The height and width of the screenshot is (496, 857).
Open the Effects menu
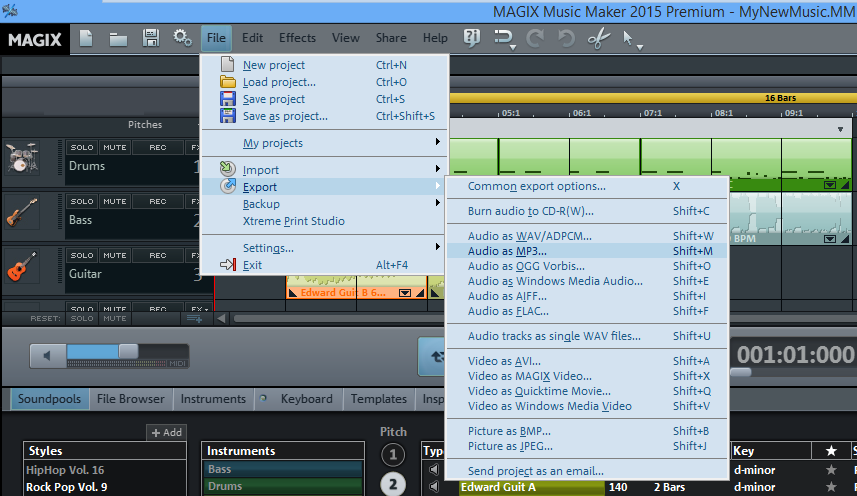(x=297, y=38)
